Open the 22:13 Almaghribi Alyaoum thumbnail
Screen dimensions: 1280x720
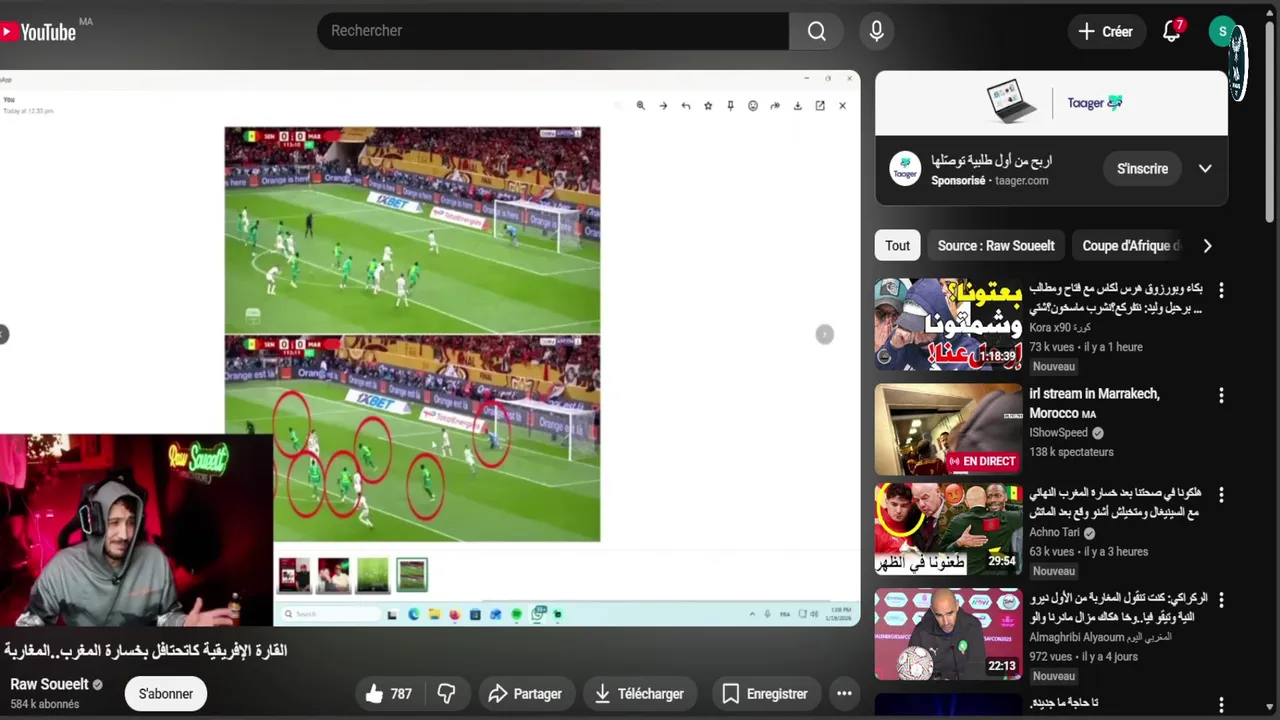click(x=948, y=634)
